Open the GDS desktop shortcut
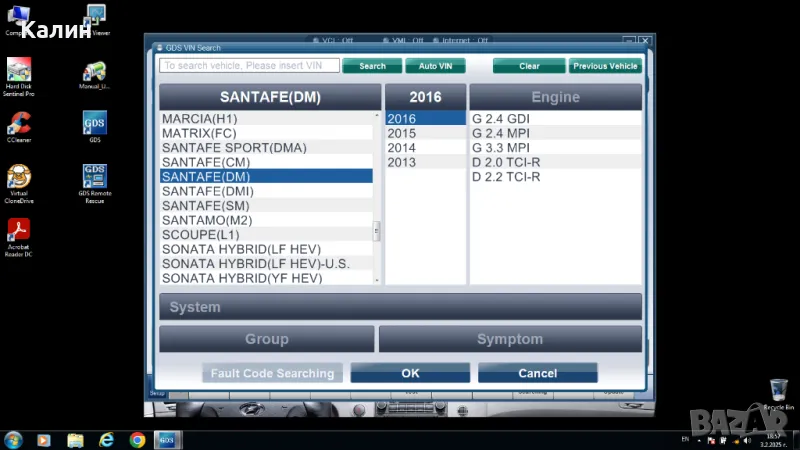This screenshot has width=800, height=450. [x=95, y=124]
